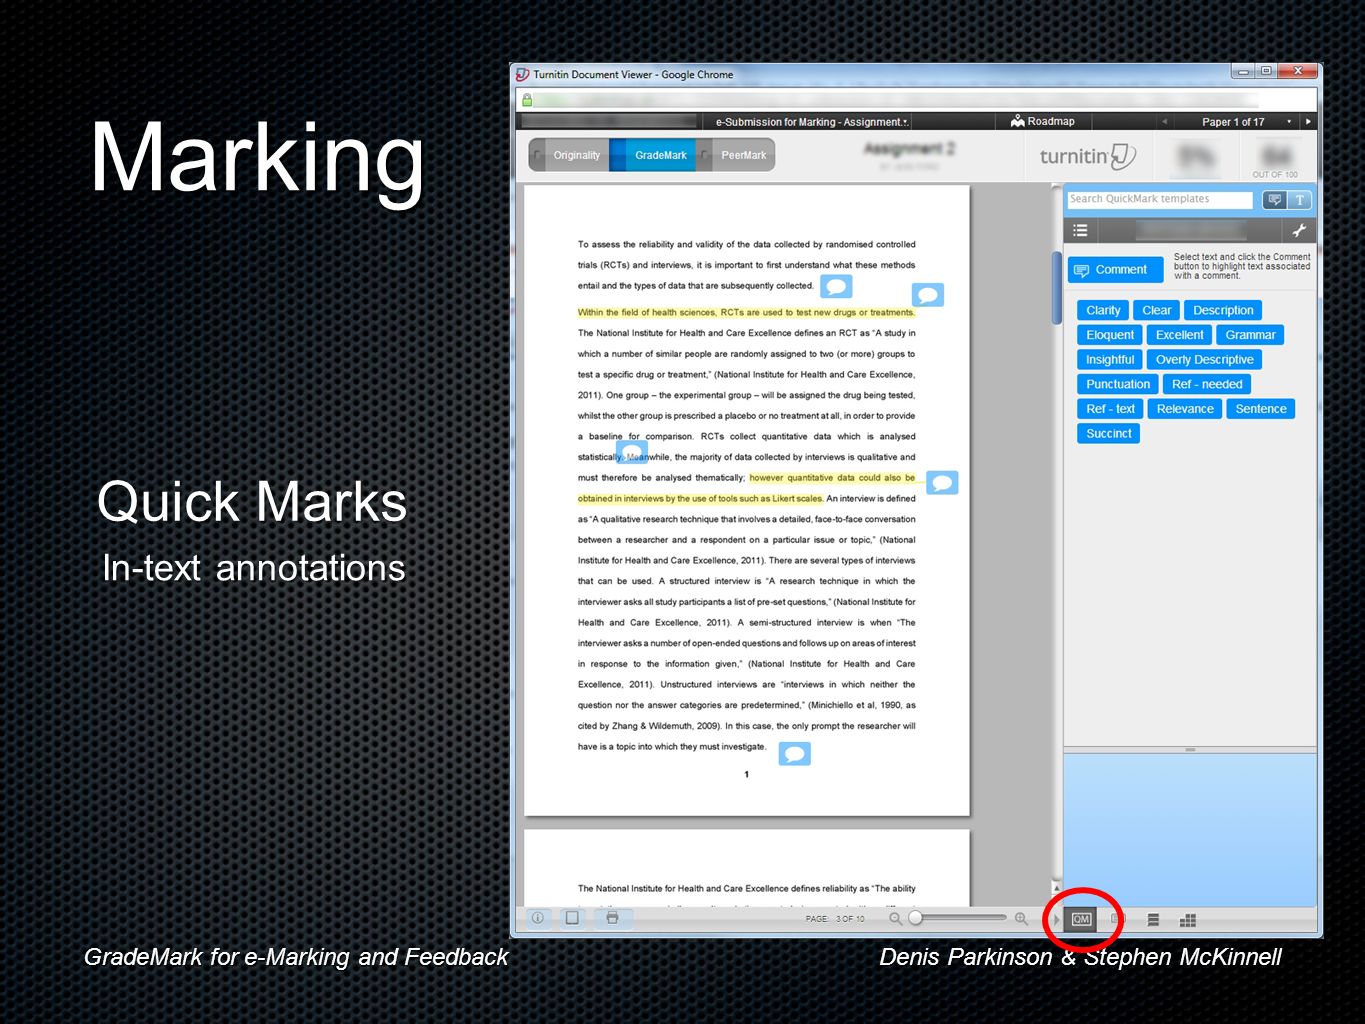The height and width of the screenshot is (1024, 1365).
Task: Select the comment bubble mode icon
Action: point(1274,200)
